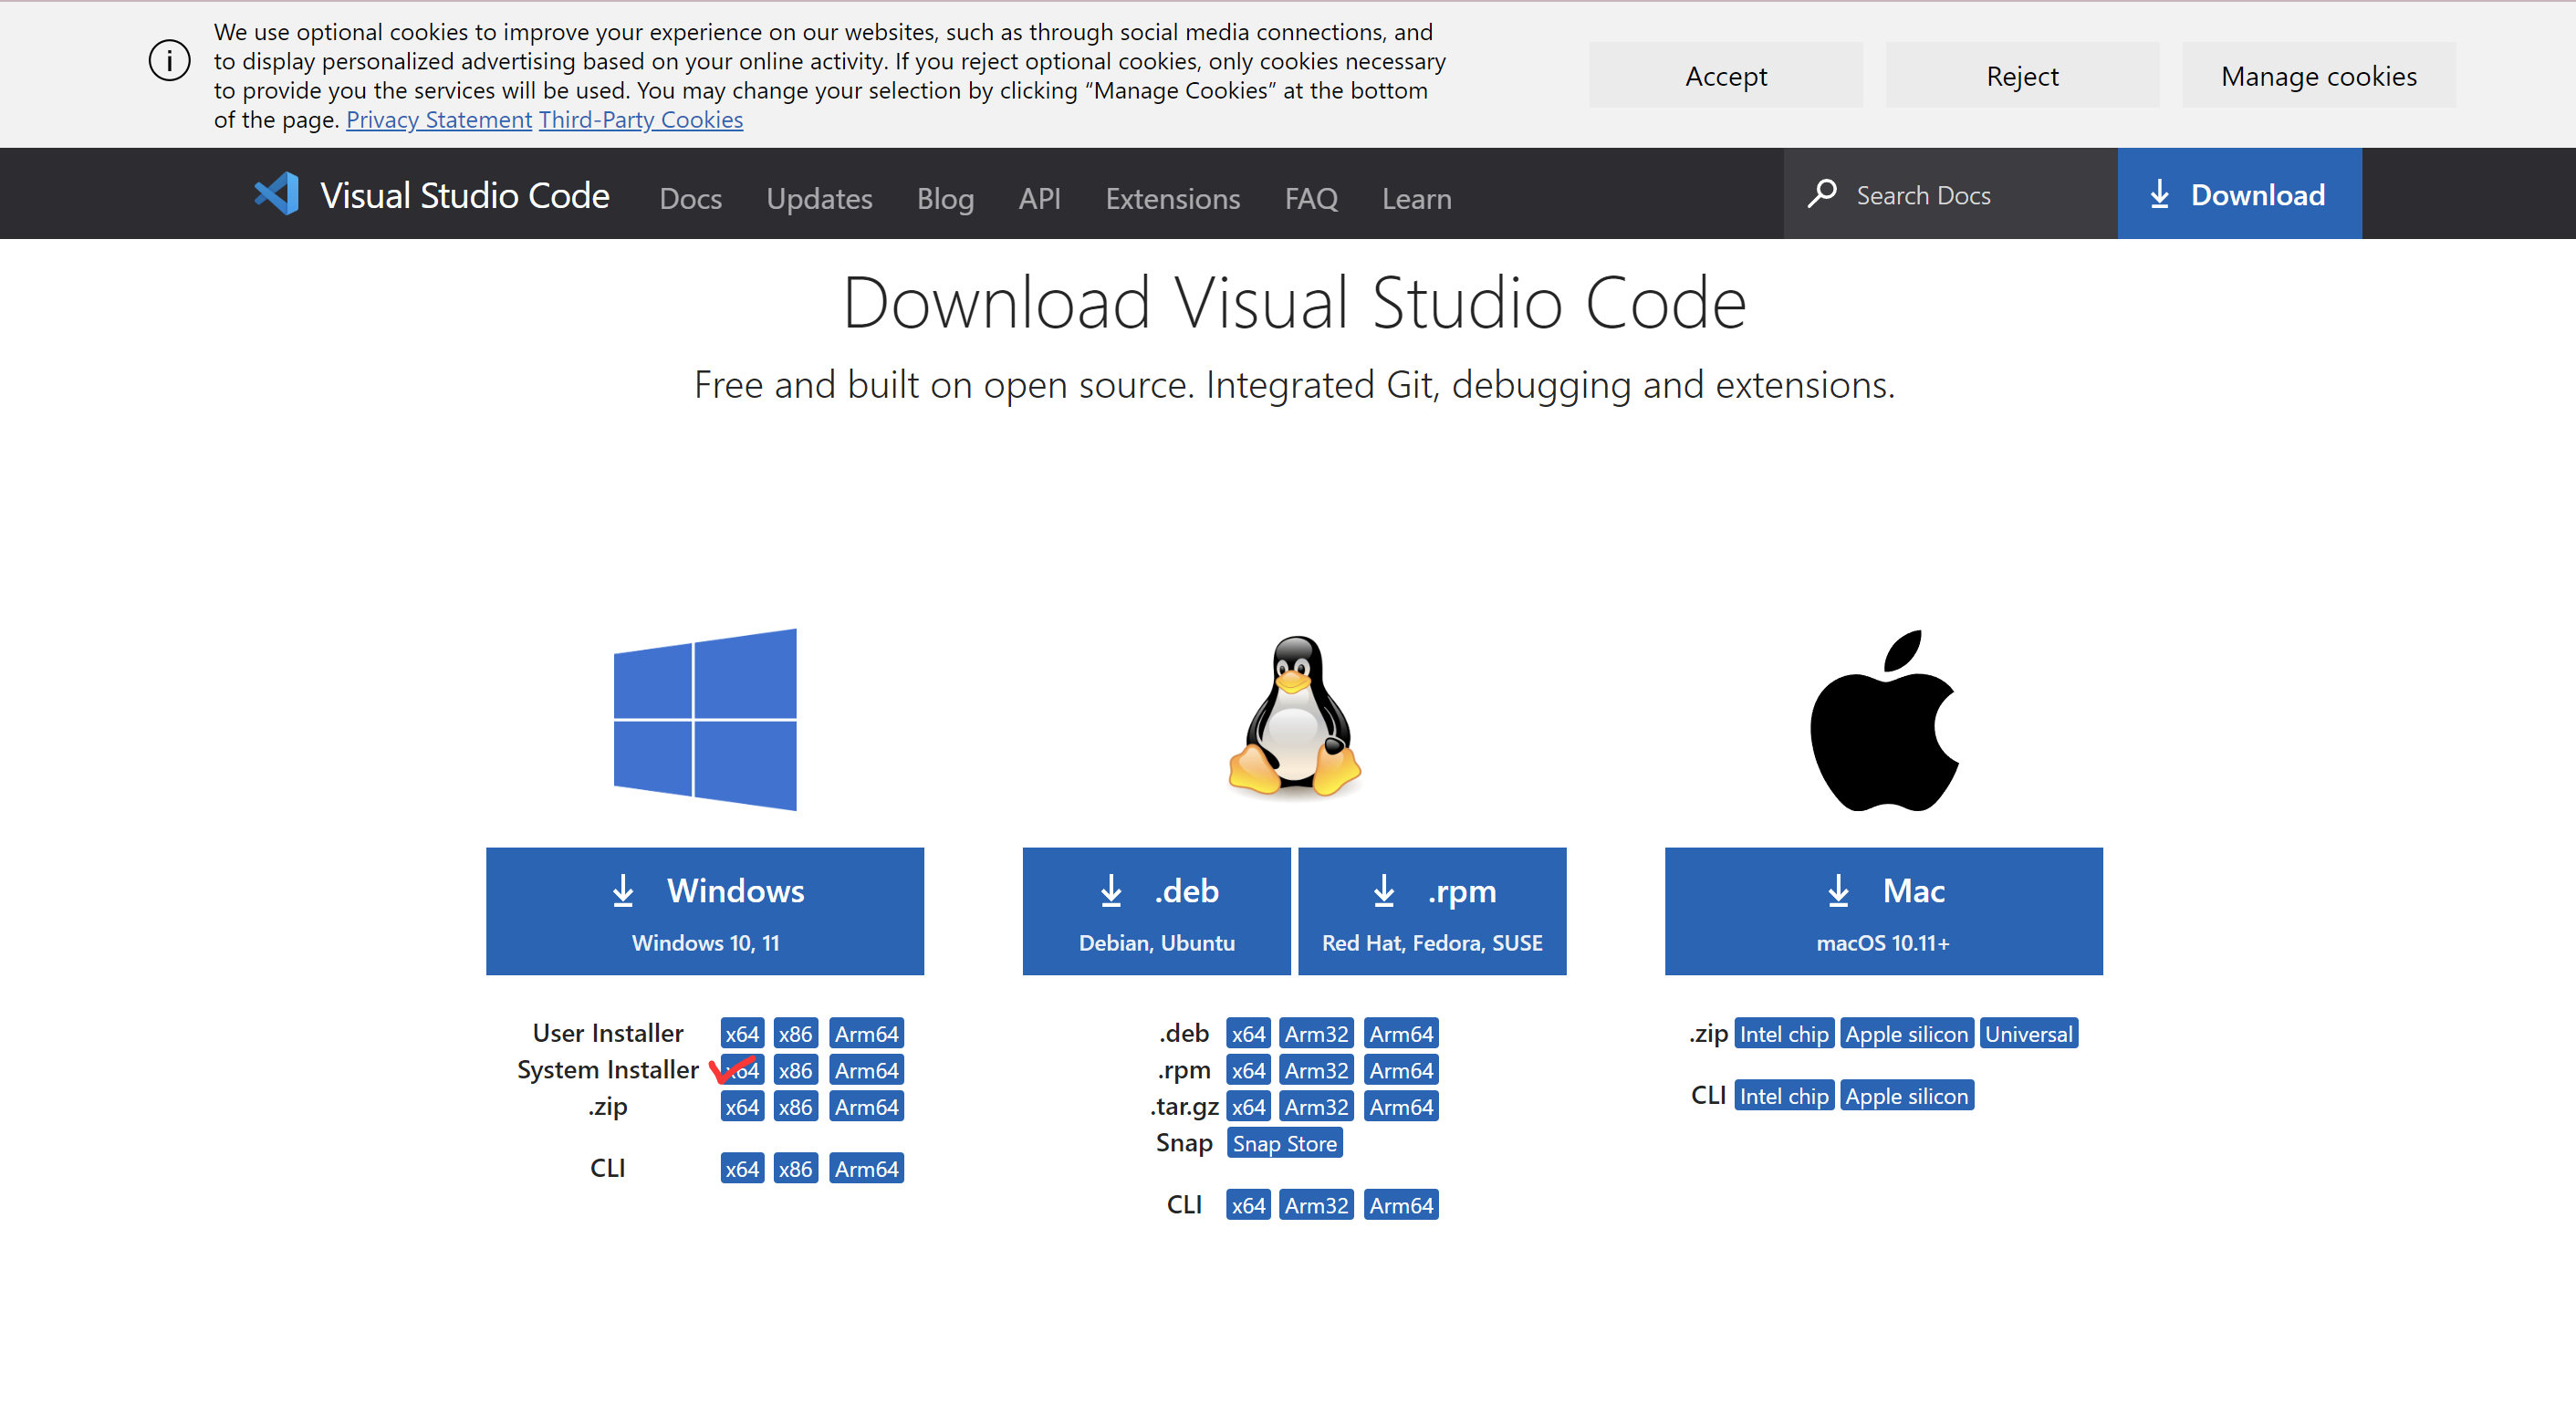The height and width of the screenshot is (1405, 2576).
Task: Reject optional cookies
Action: (x=2021, y=76)
